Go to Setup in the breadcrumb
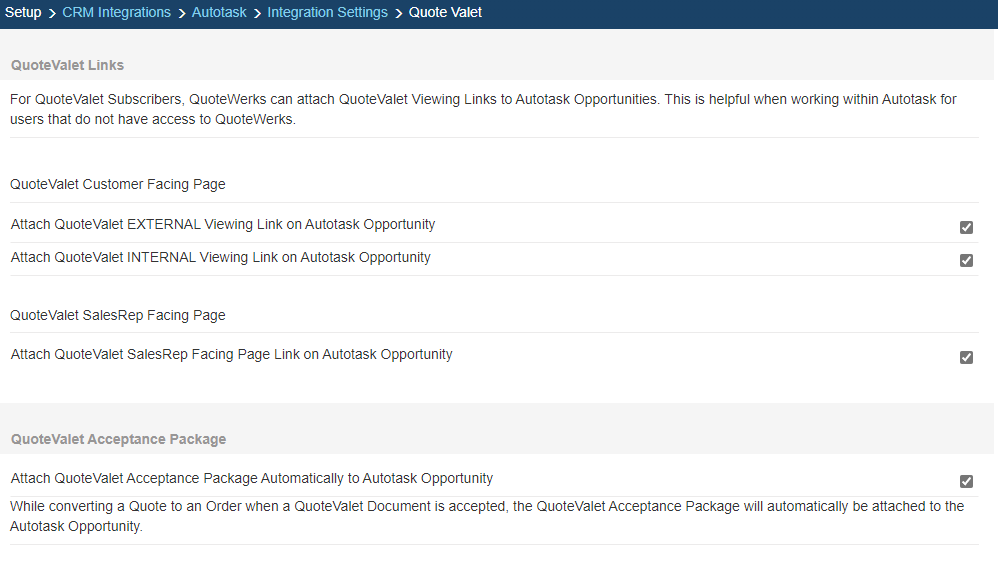998x562 pixels. click(x=24, y=13)
